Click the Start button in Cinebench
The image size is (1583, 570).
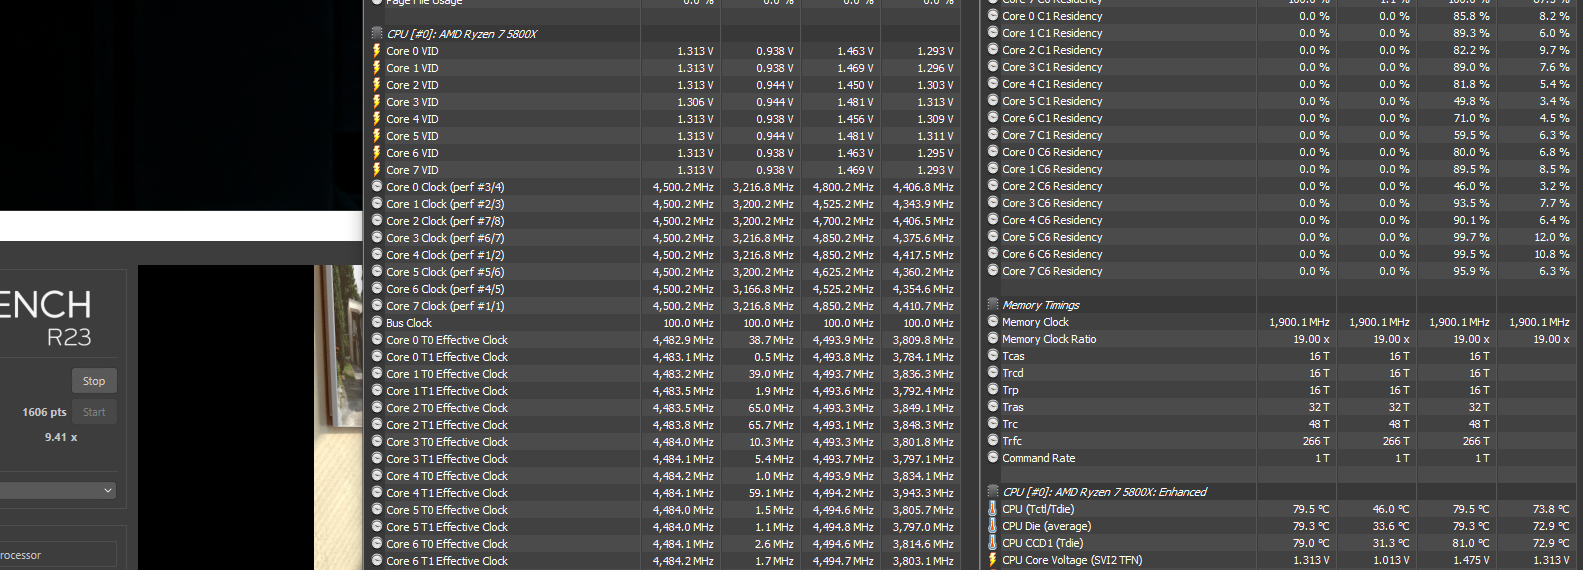(x=94, y=412)
